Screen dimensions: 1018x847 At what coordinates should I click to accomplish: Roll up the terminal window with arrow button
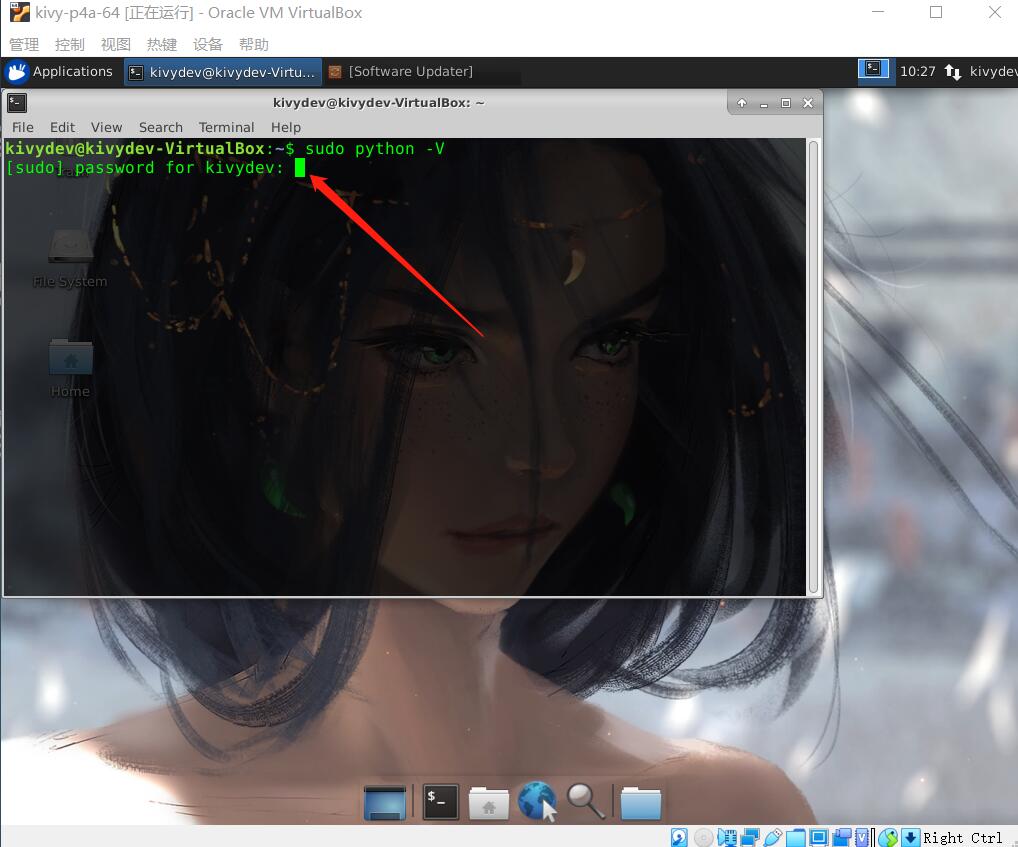click(x=741, y=103)
